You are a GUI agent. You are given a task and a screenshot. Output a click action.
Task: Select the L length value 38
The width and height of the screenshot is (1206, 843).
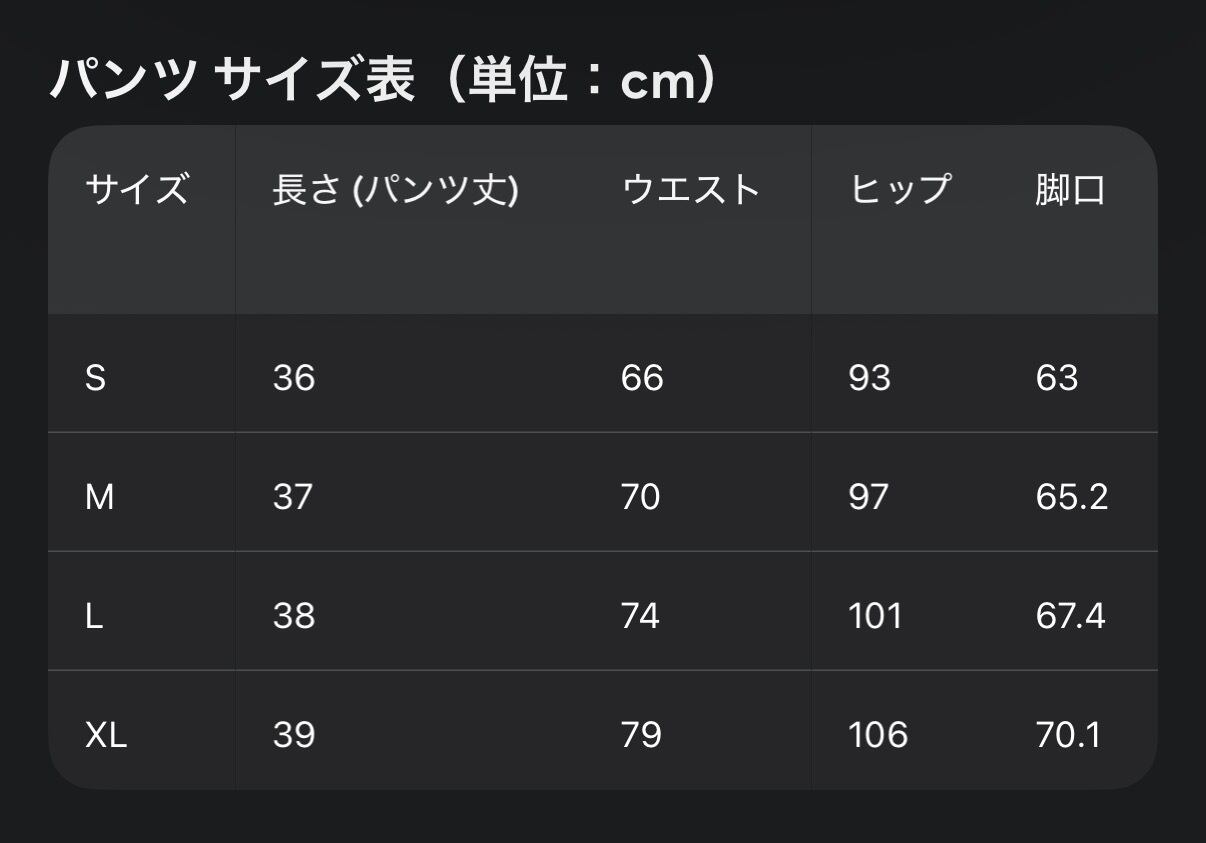pyautogui.click(x=293, y=616)
